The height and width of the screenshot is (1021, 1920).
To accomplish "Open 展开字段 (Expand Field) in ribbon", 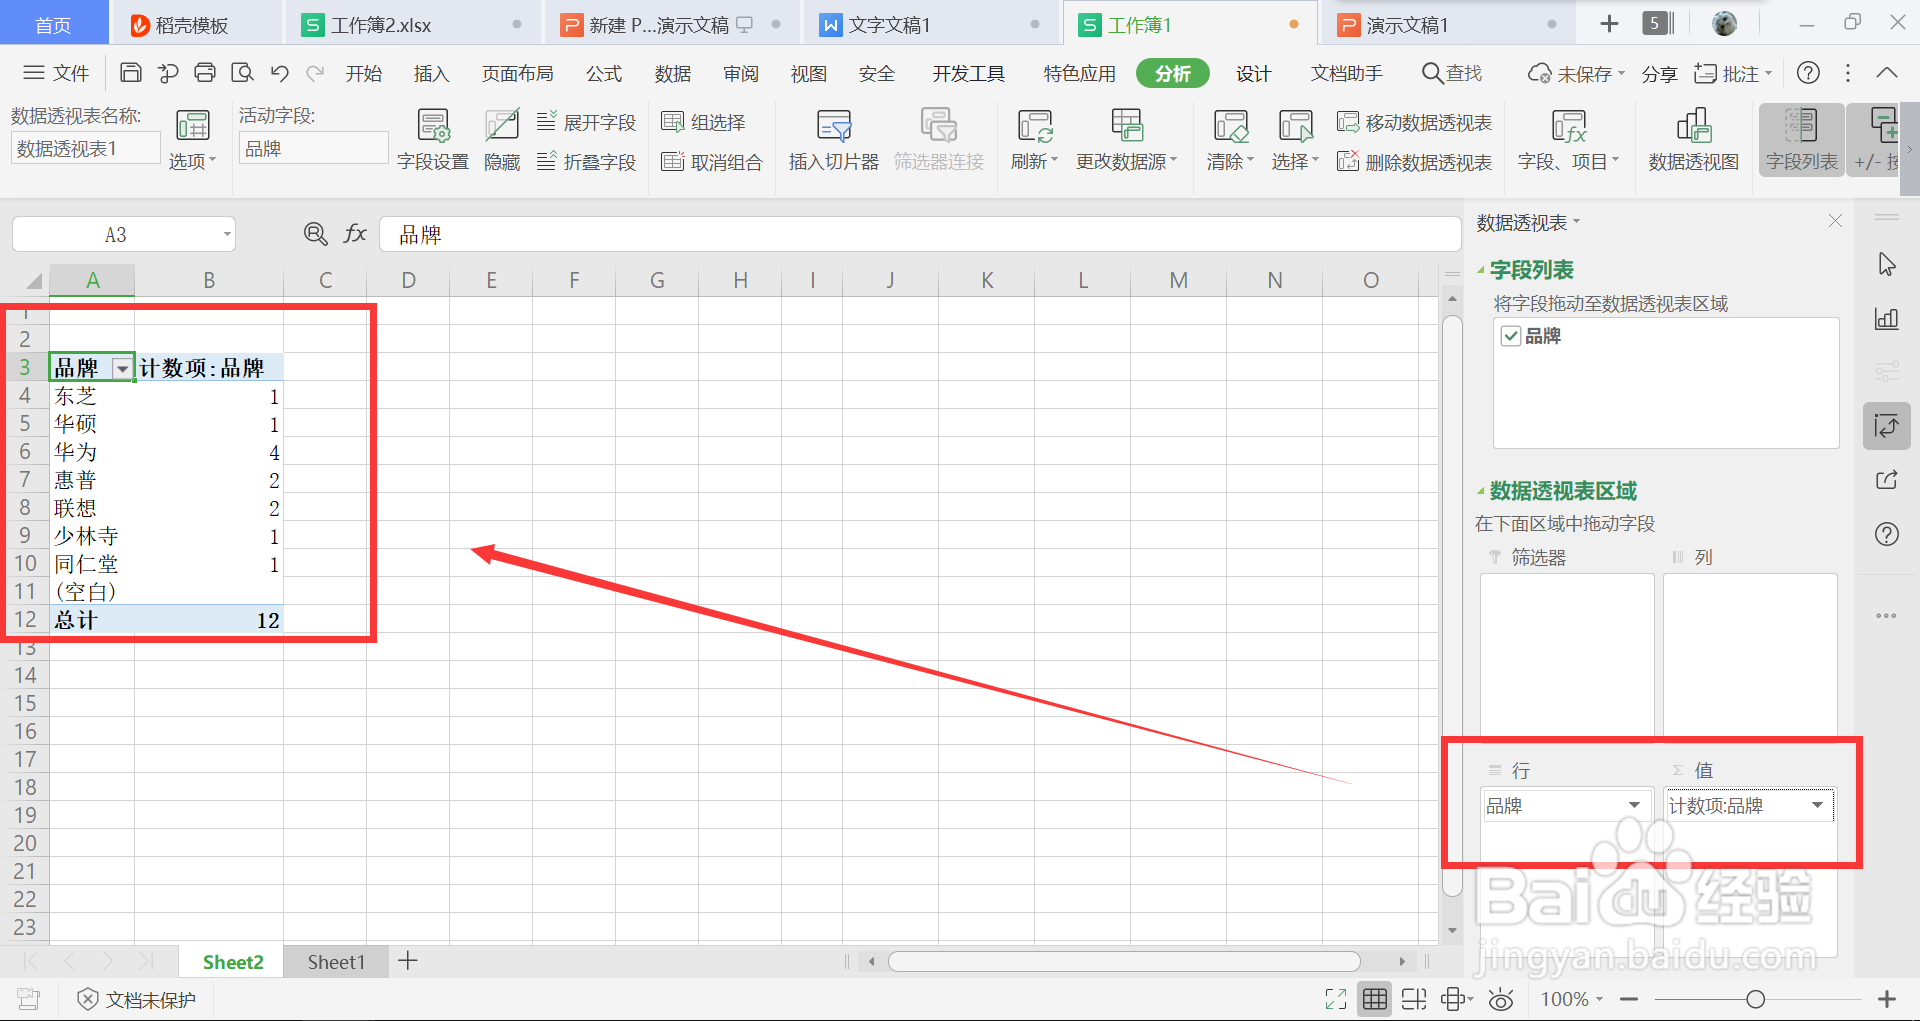I will tap(587, 121).
